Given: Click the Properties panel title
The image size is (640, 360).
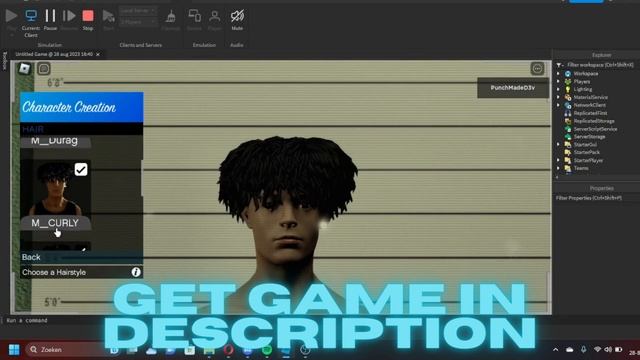Looking at the screenshot, I should click(x=602, y=188).
